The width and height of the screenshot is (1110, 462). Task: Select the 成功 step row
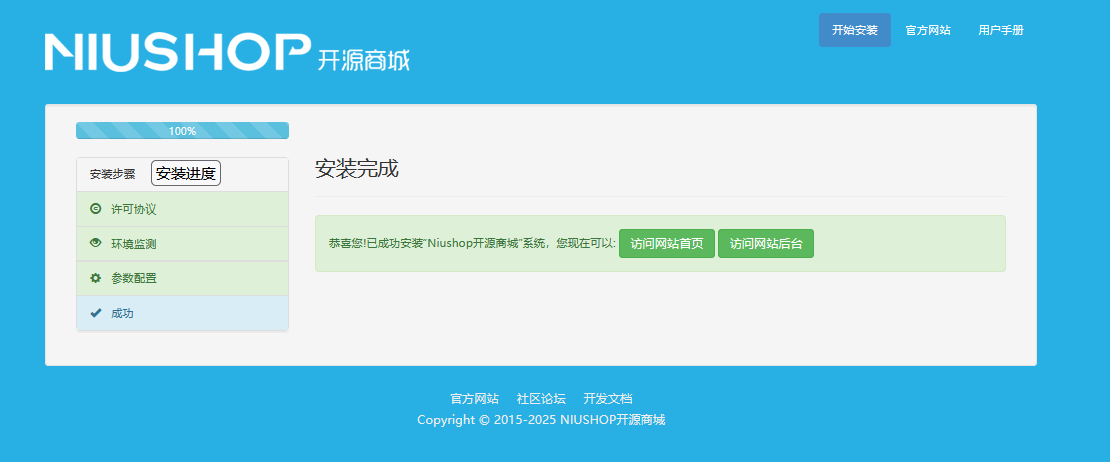[183, 313]
